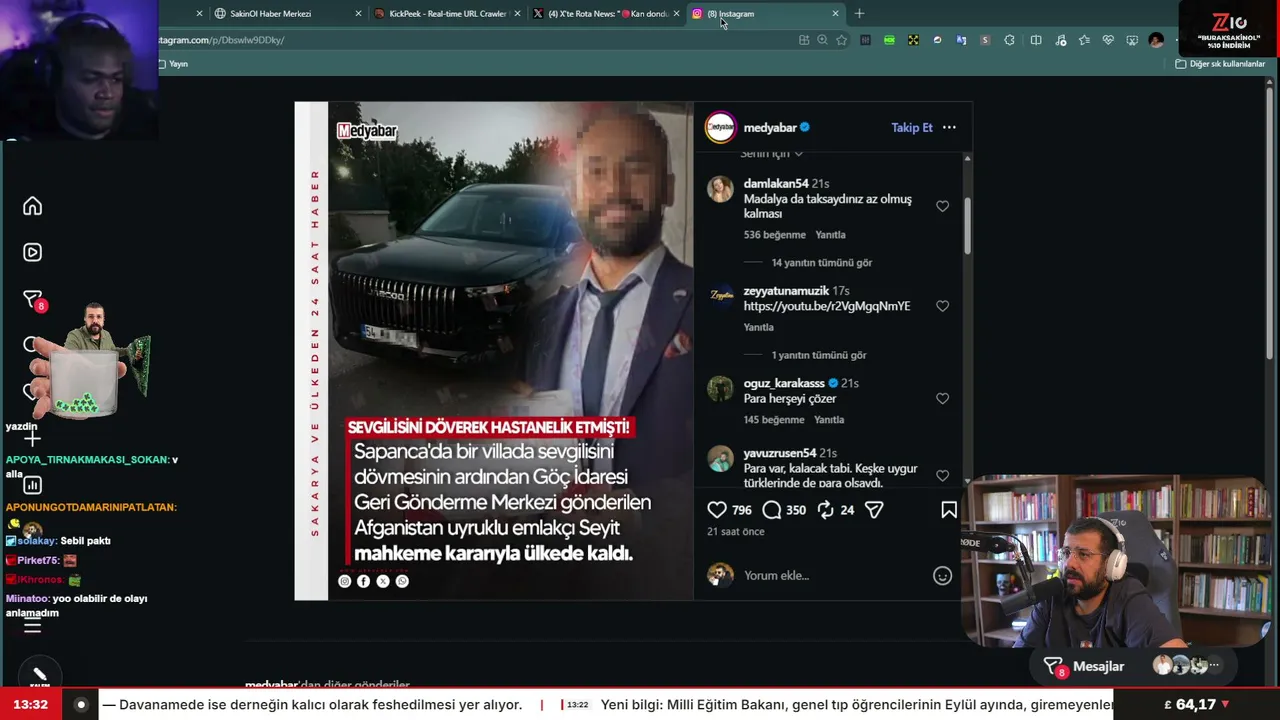This screenshot has height=720, width=1280.
Task: Like yavuzrusen54's comment
Action: click(942, 476)
